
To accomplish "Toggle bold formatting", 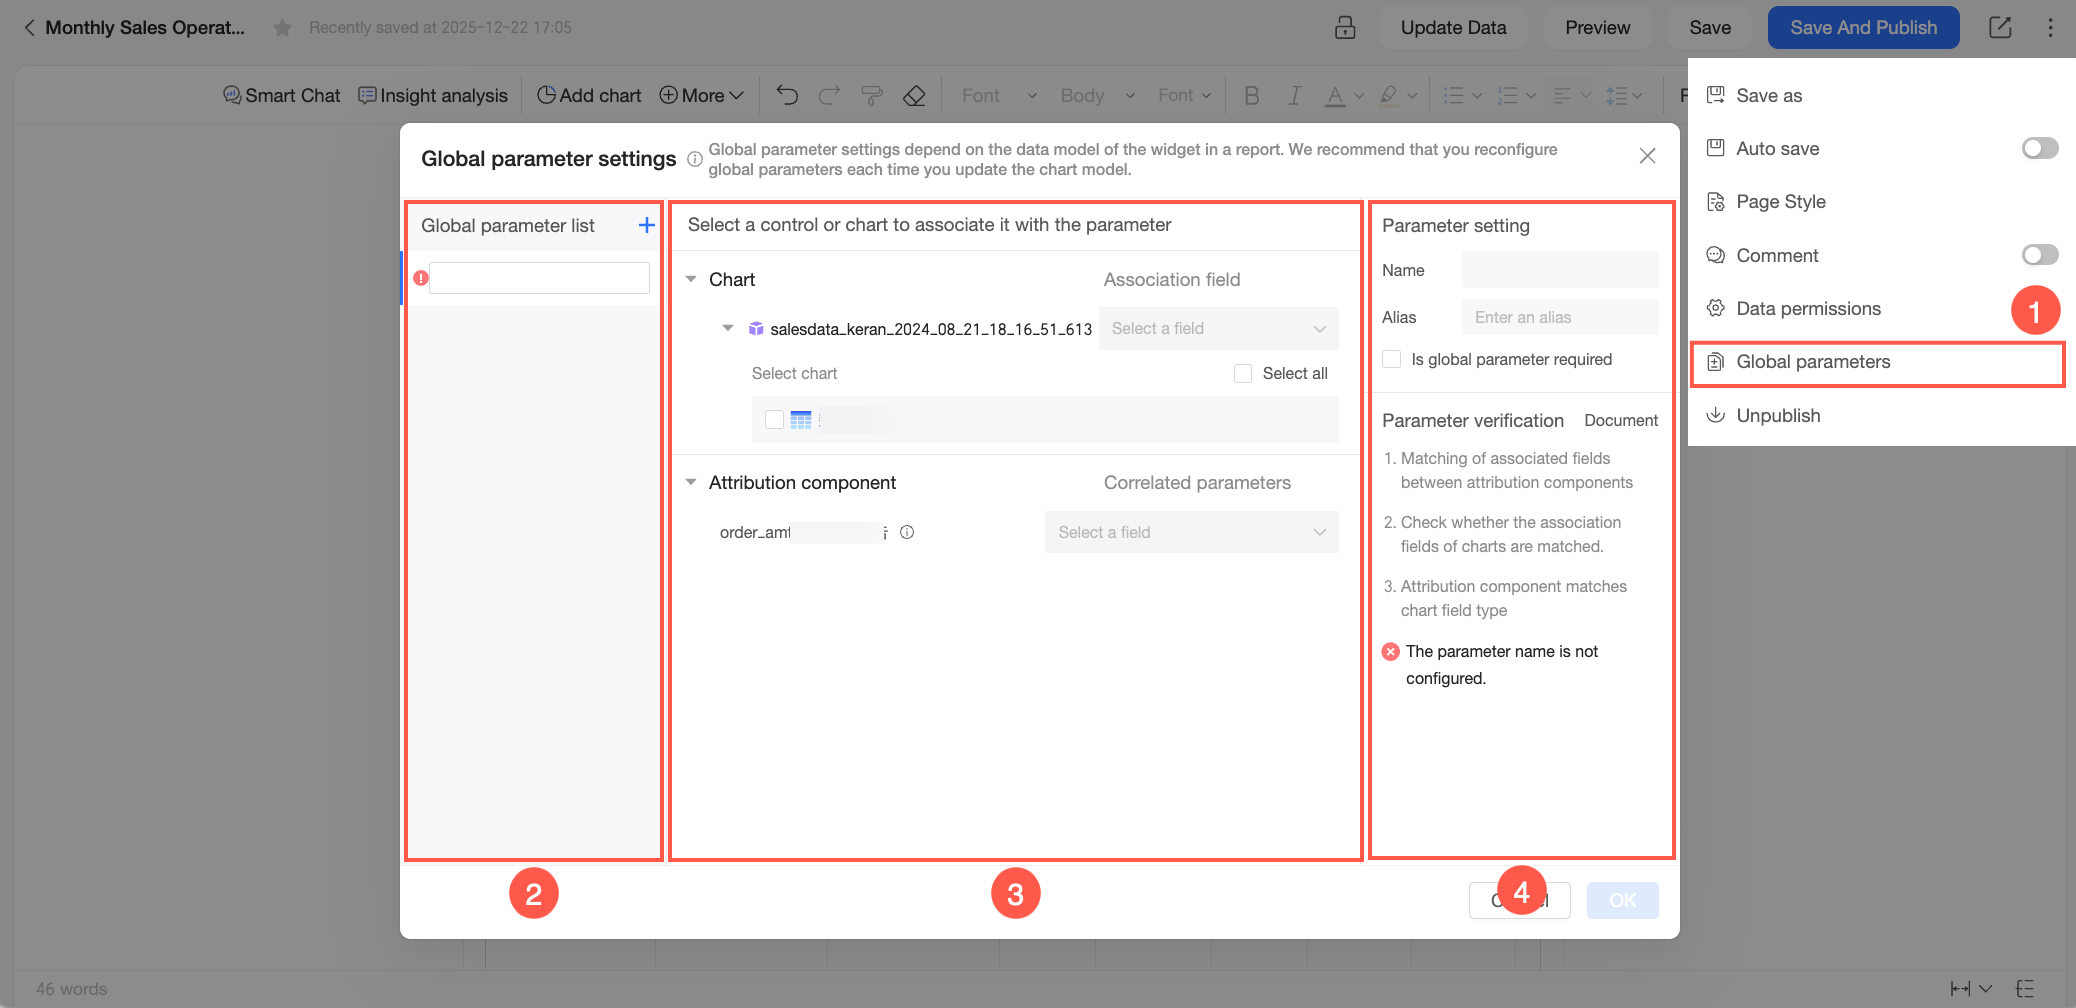I will 1251,95.
